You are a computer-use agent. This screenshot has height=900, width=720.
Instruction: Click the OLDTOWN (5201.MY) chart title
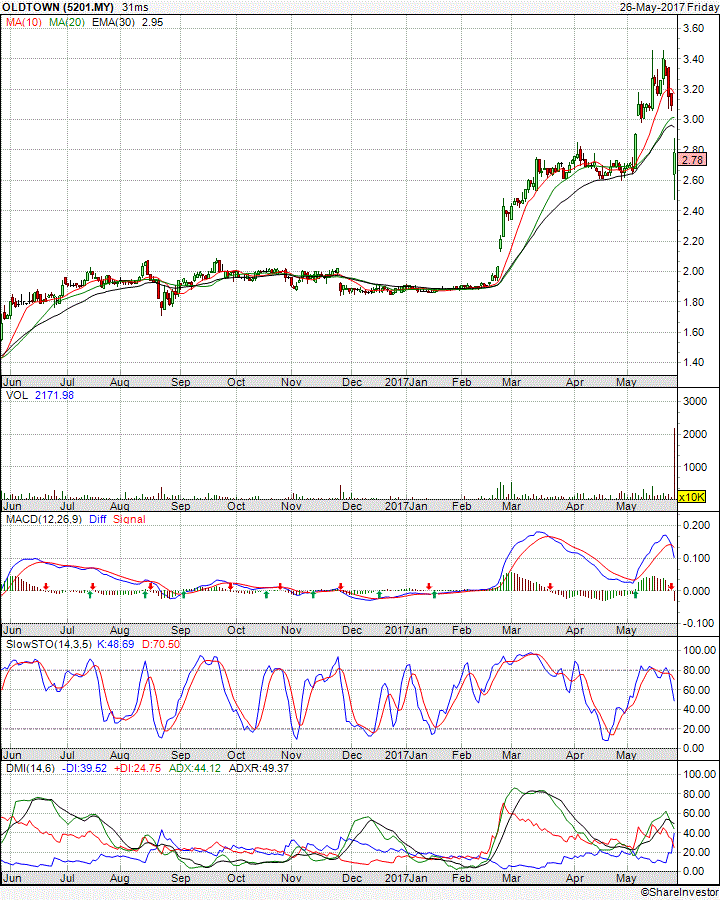tap(58, 7)
